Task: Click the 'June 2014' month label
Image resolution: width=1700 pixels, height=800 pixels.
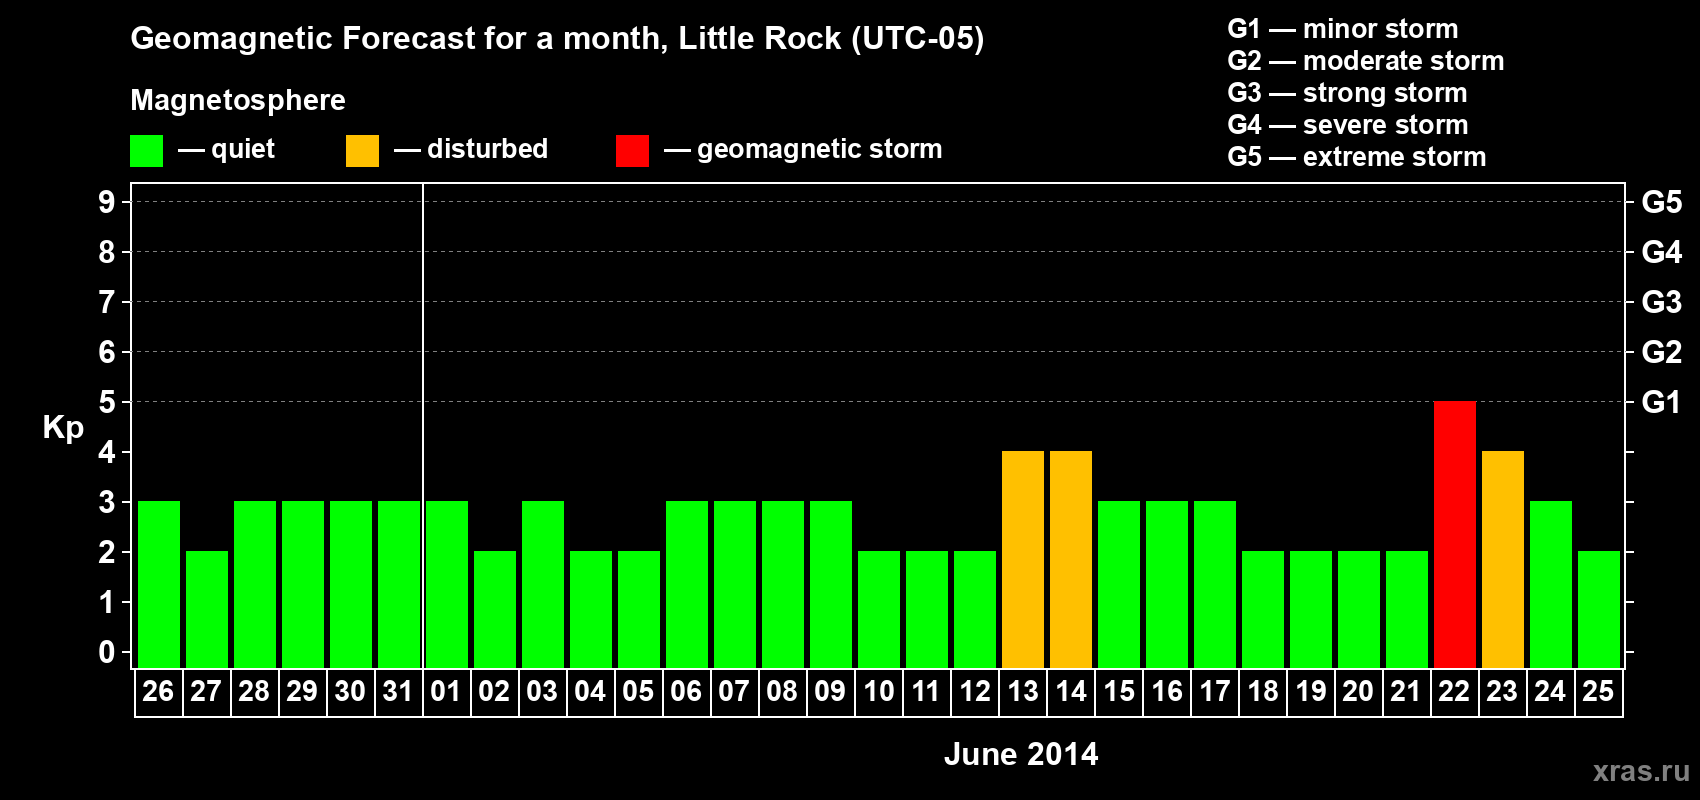Action: (1021, 754)
